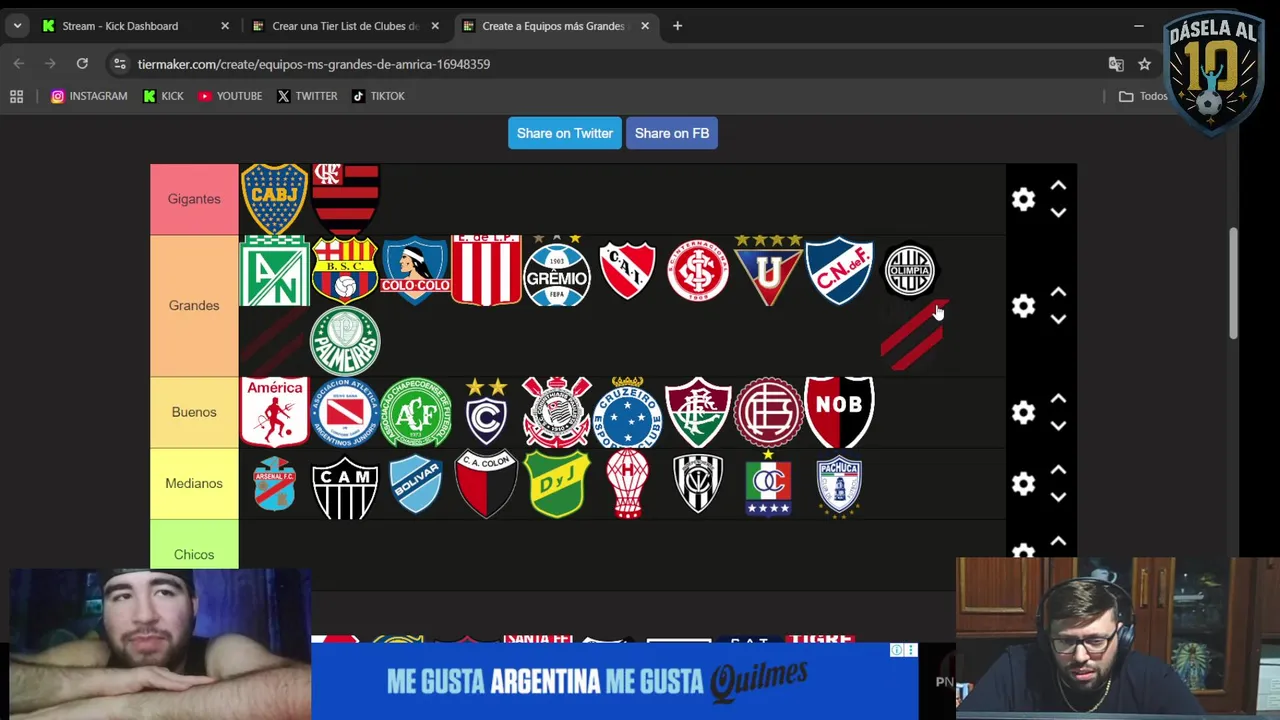The width and height of the screenshot is (1280, 720).
Task: Switch to Crear una Tier List tab
Action: point(345,26)
